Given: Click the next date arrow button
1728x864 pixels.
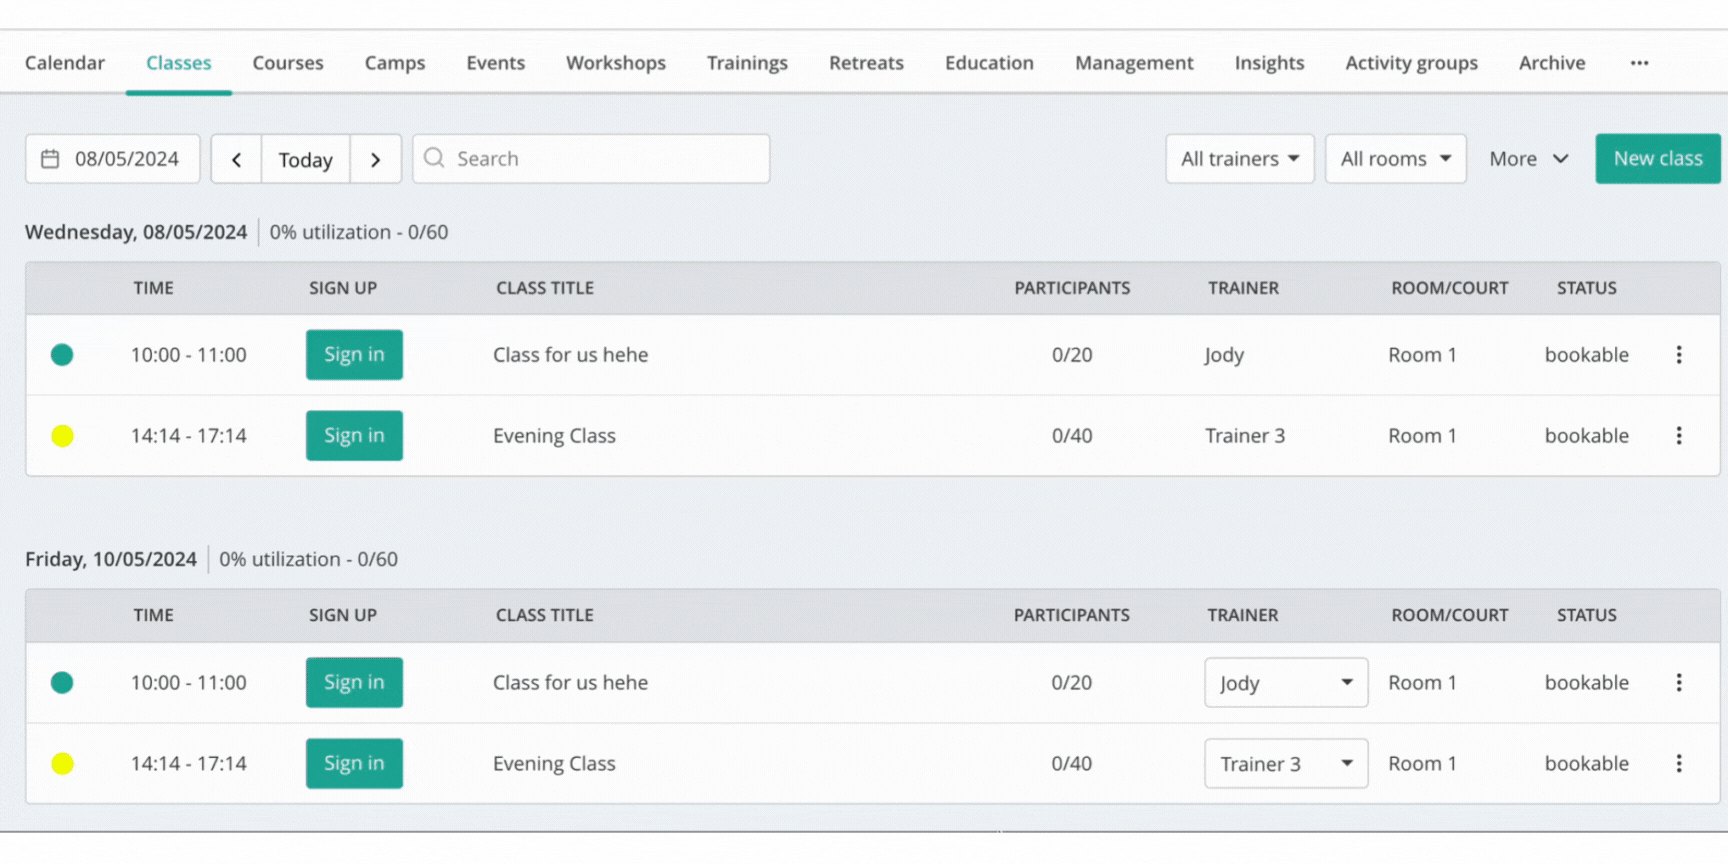Looking at the screenshot, I should pos(375,159).
